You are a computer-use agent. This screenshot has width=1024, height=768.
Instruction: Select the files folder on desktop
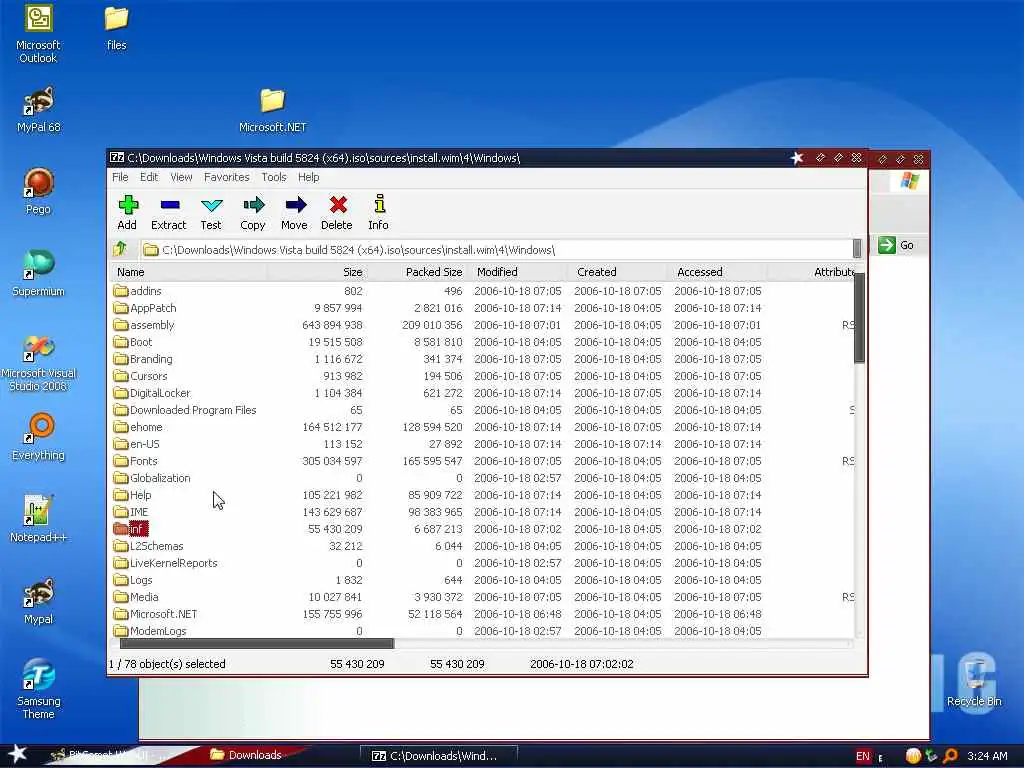(x=116, y=28)
